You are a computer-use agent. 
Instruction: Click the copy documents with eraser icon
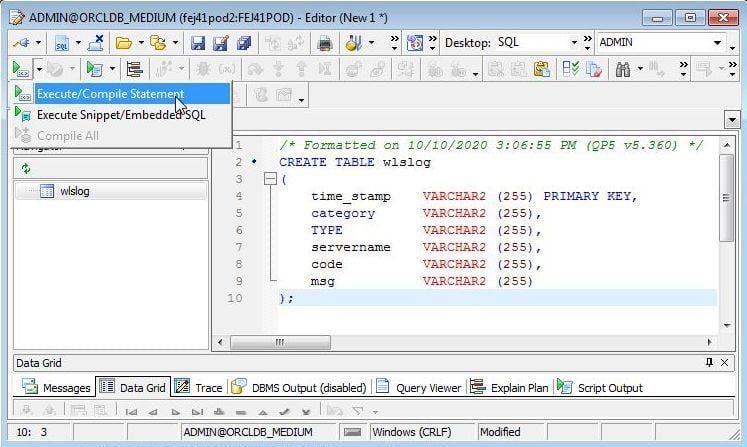tap(594, 70)
